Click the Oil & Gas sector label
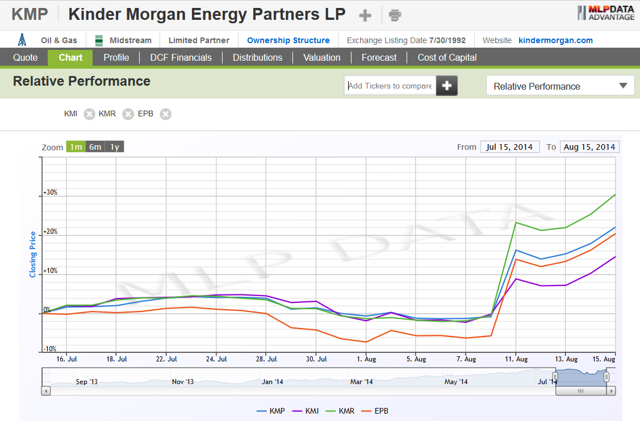This screenshot has height=421, width=640. (59, 40)
